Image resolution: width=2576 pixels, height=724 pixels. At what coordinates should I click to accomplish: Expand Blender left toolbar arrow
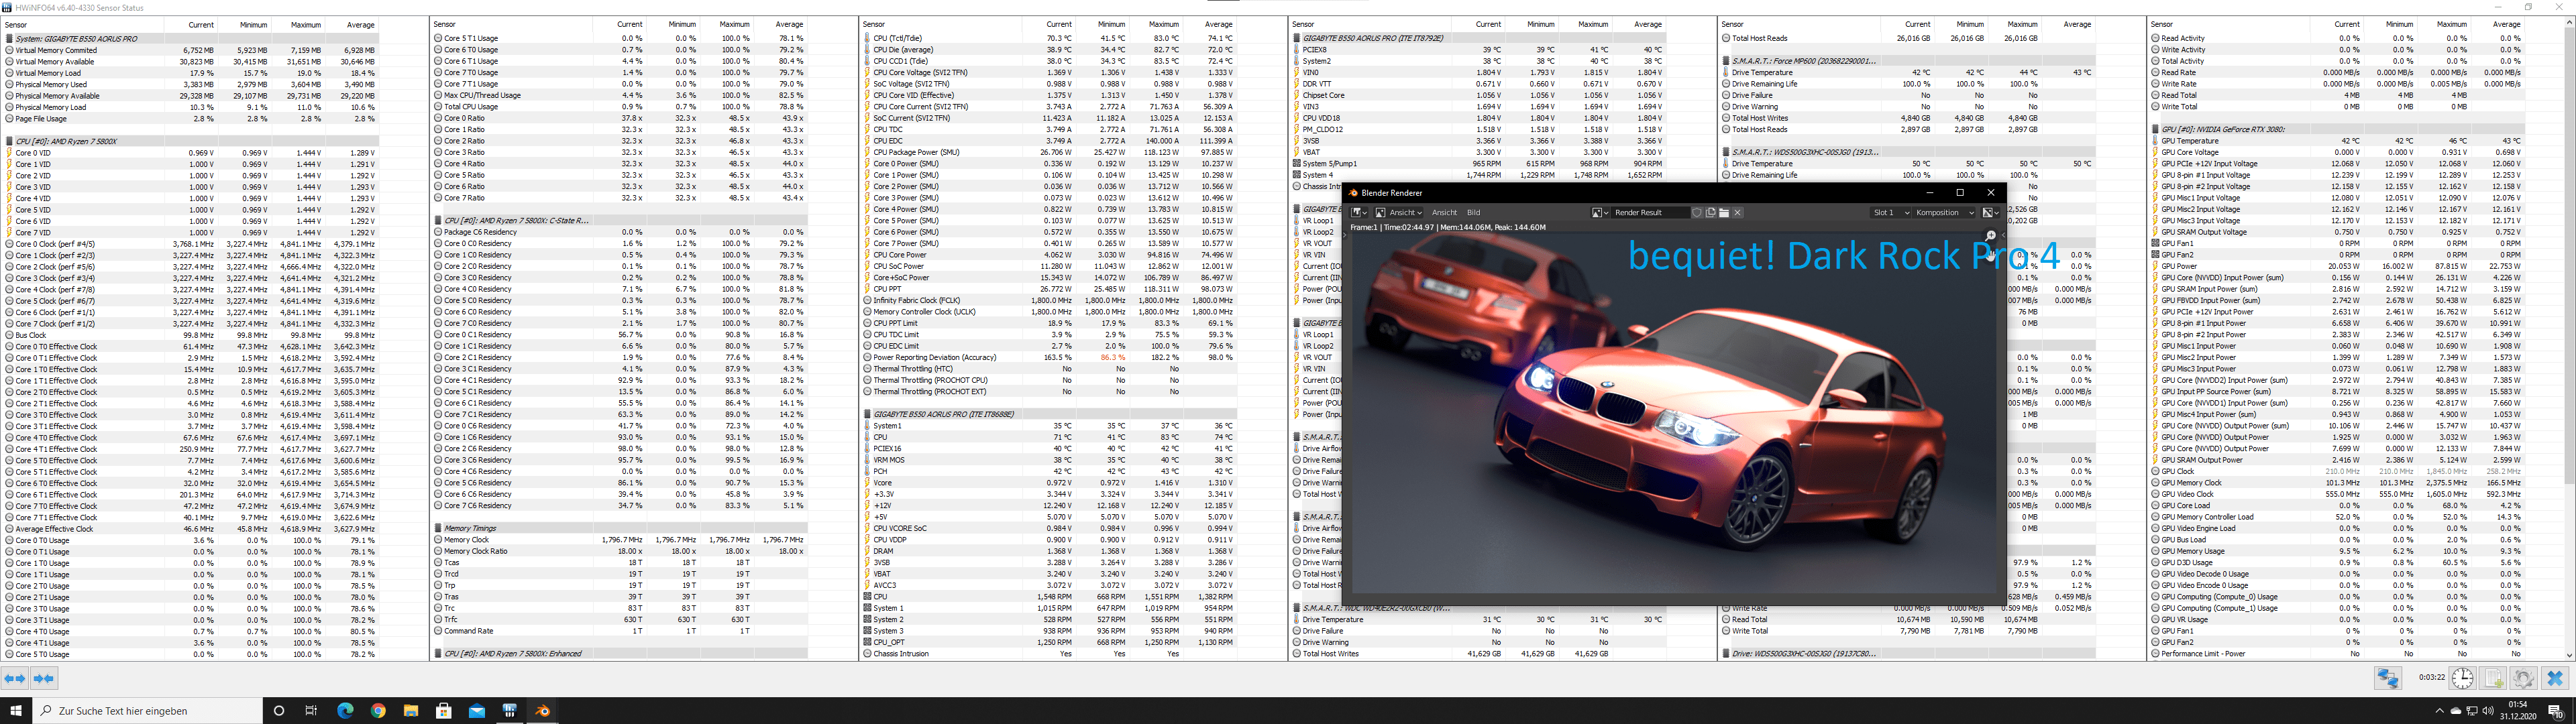pos(1345,235)
